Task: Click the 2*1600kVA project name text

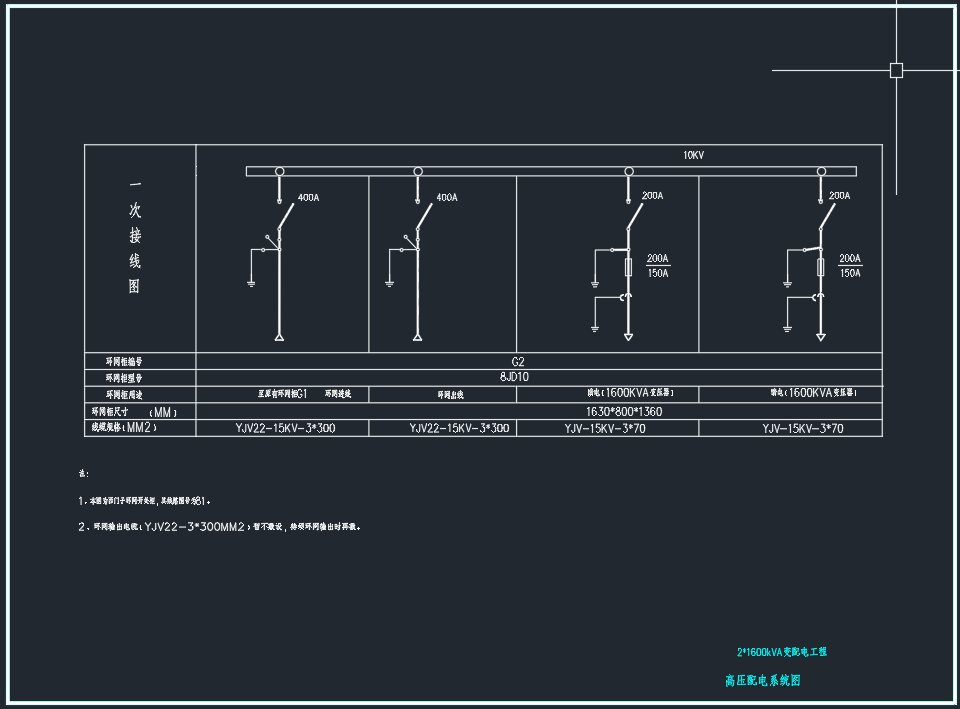Action: 781,652
